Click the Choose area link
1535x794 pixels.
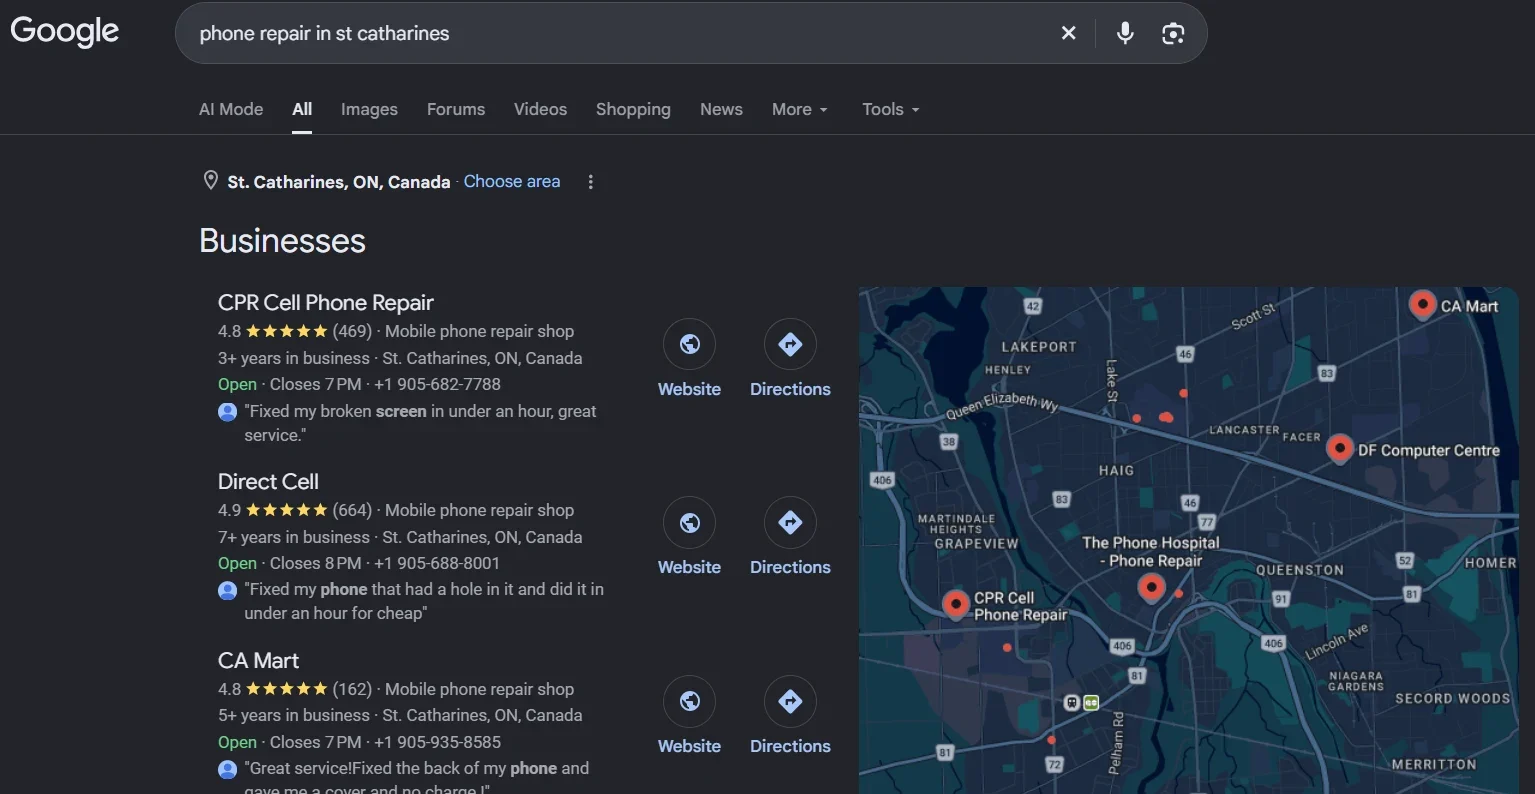point(512,181)
